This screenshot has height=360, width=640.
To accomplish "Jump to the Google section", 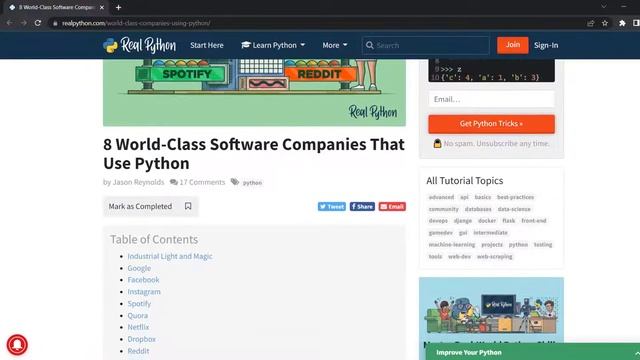I will (x=139, y=268).
